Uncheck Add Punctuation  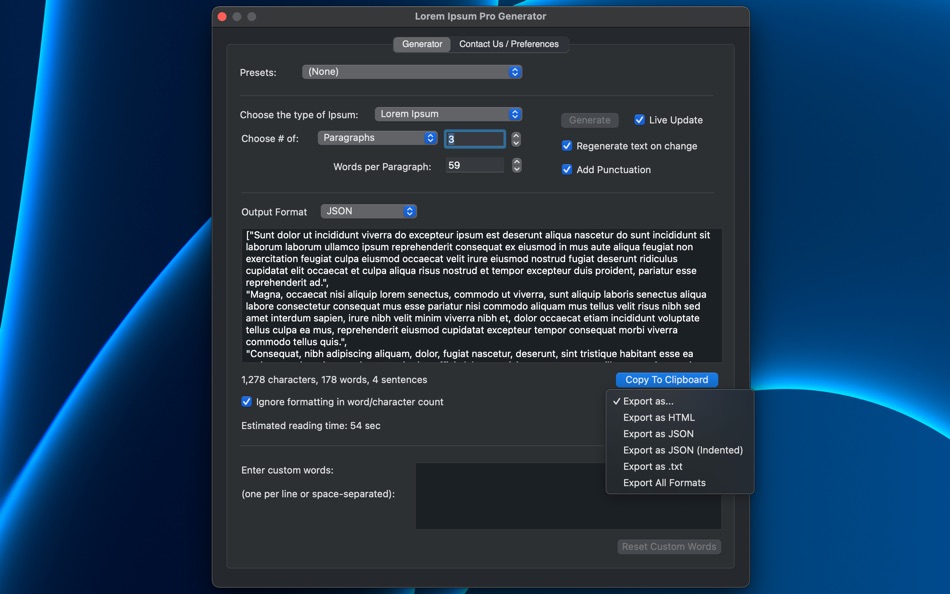pyautogui.click(x=566, y=169)
